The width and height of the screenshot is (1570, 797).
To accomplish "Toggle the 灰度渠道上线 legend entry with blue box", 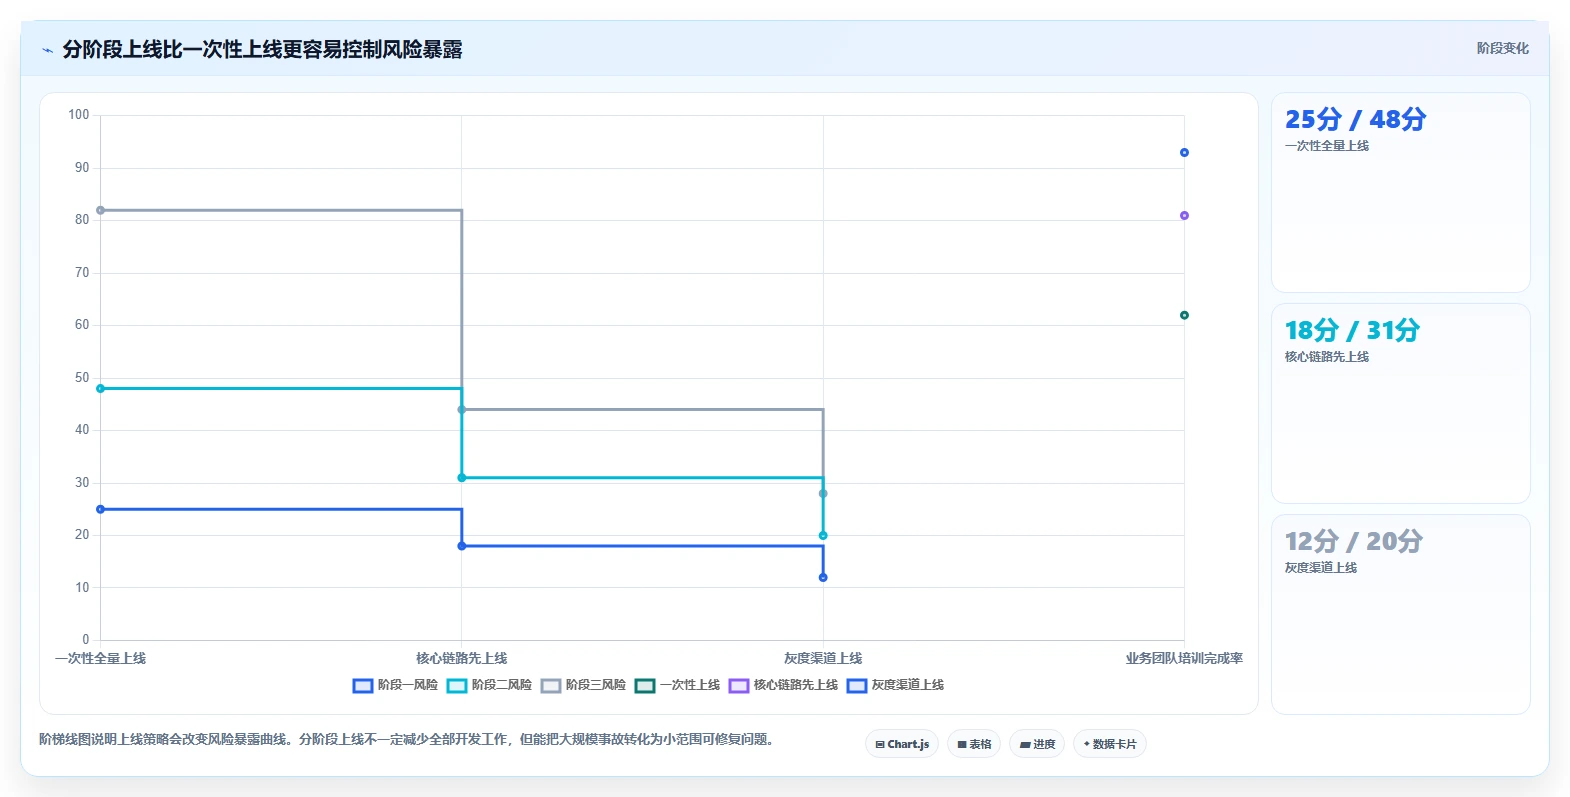I will click(896, 685).
